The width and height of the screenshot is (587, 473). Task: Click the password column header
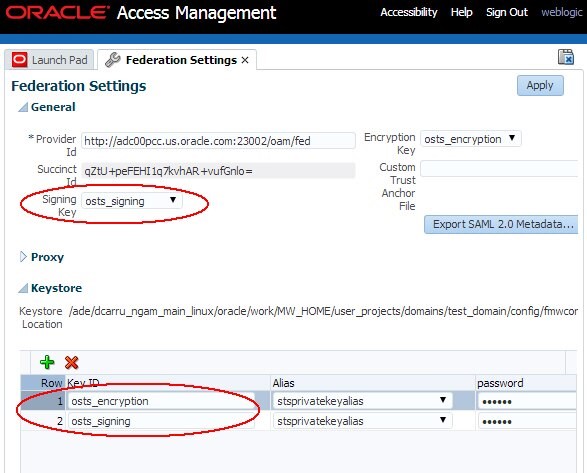[526, 383]
